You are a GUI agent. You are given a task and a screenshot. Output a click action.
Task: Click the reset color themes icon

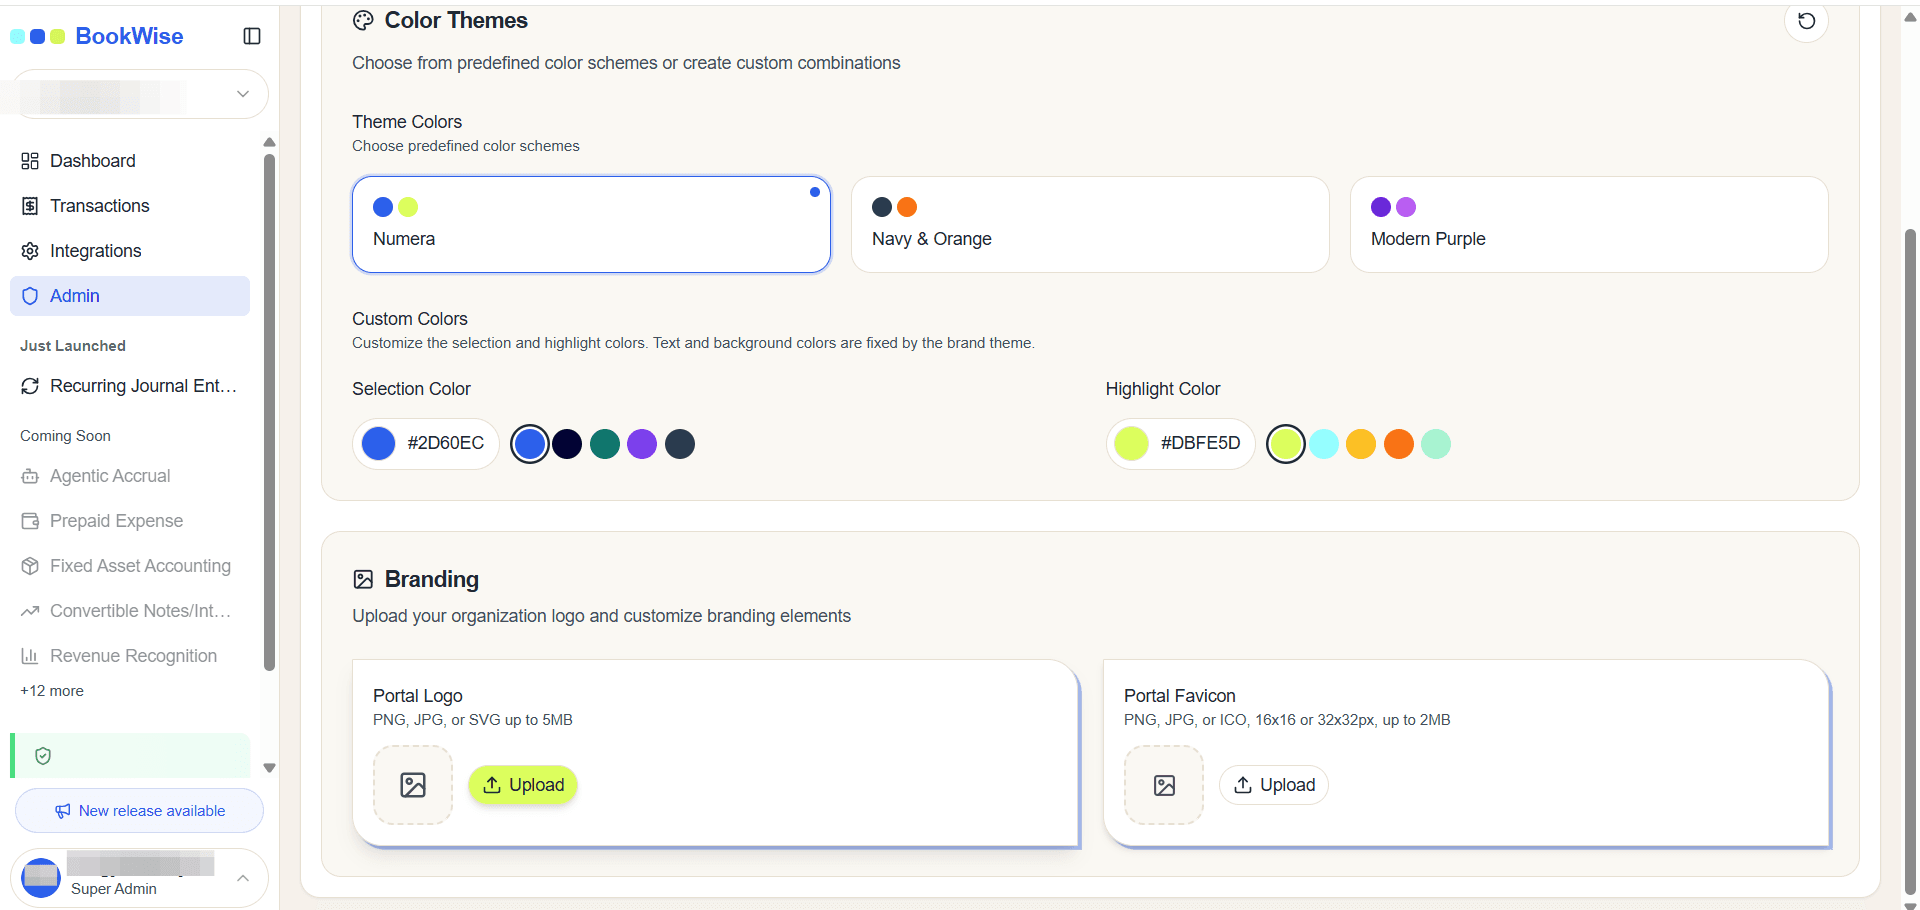pyautogui.click(x=1806, y=21)
